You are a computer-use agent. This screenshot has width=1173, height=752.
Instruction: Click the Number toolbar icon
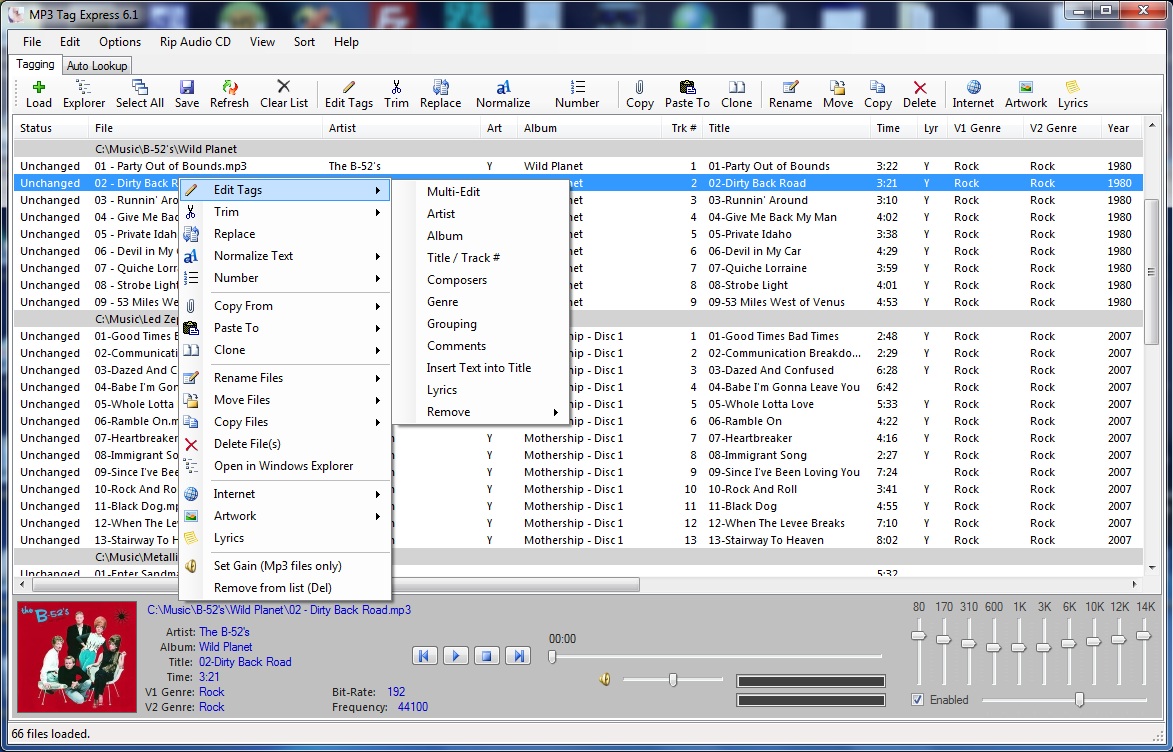(576, 94)
